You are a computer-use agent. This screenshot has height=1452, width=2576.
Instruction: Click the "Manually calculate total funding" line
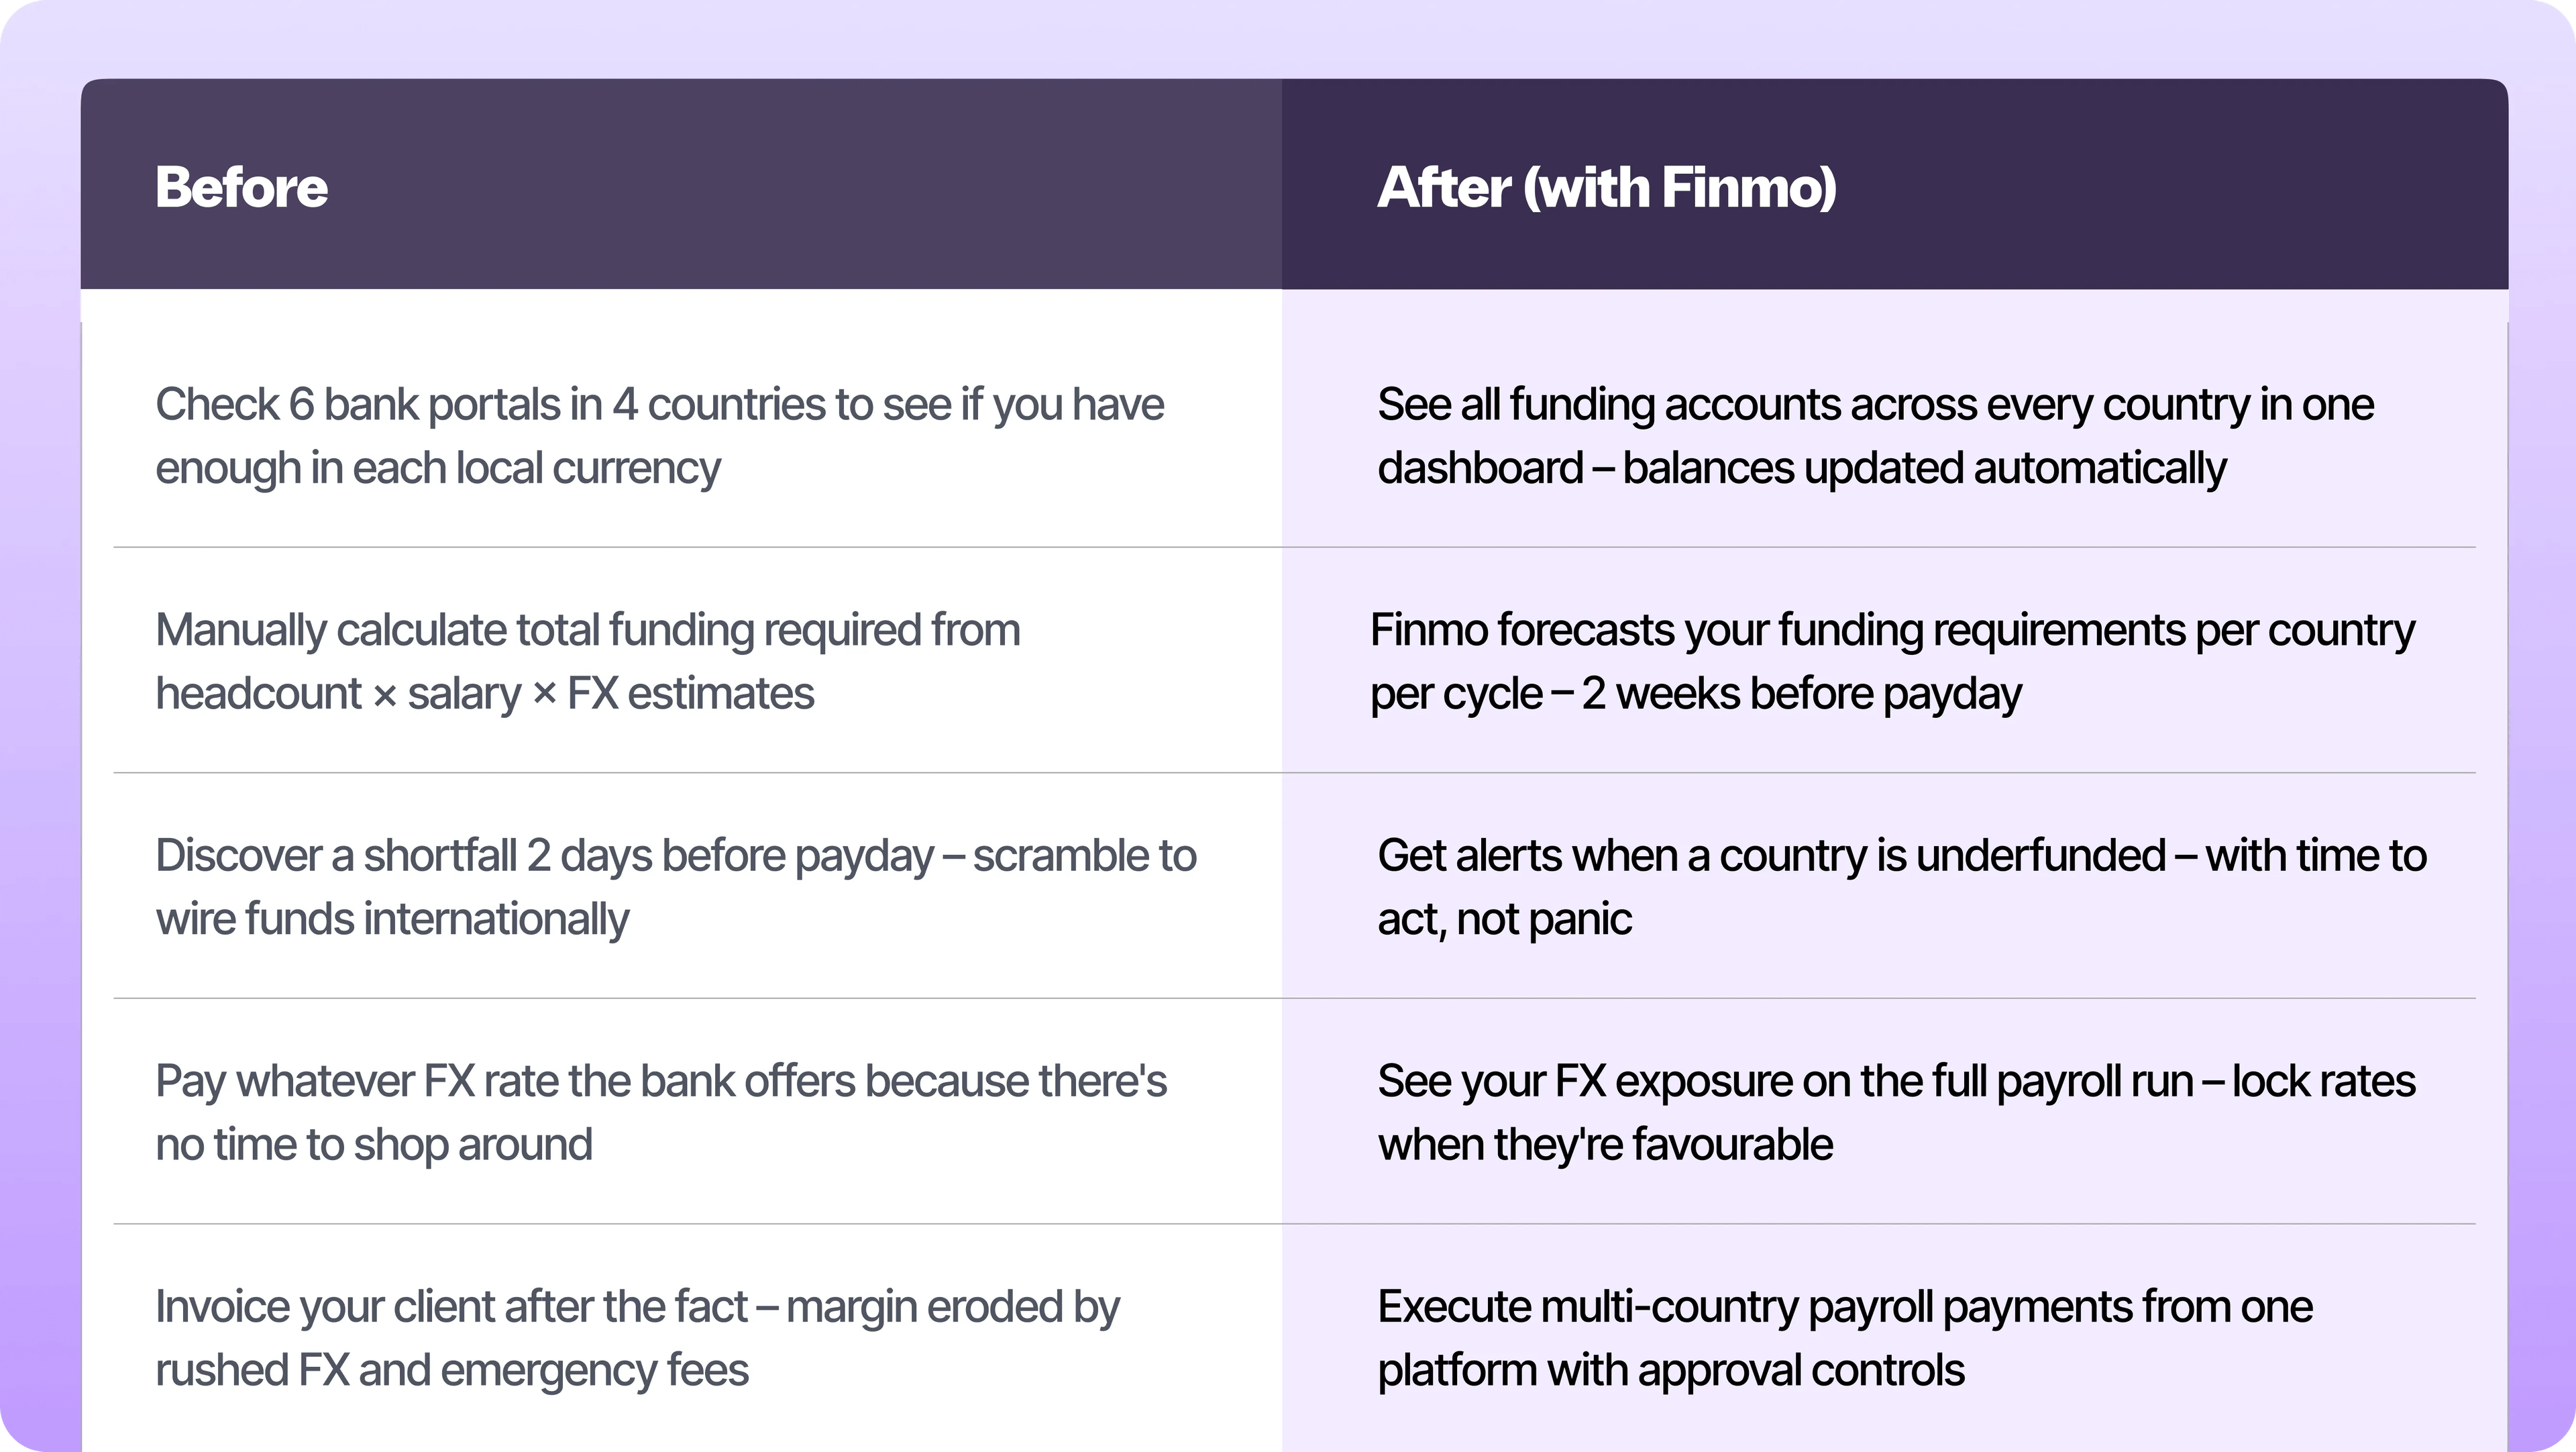click(587, 630)
